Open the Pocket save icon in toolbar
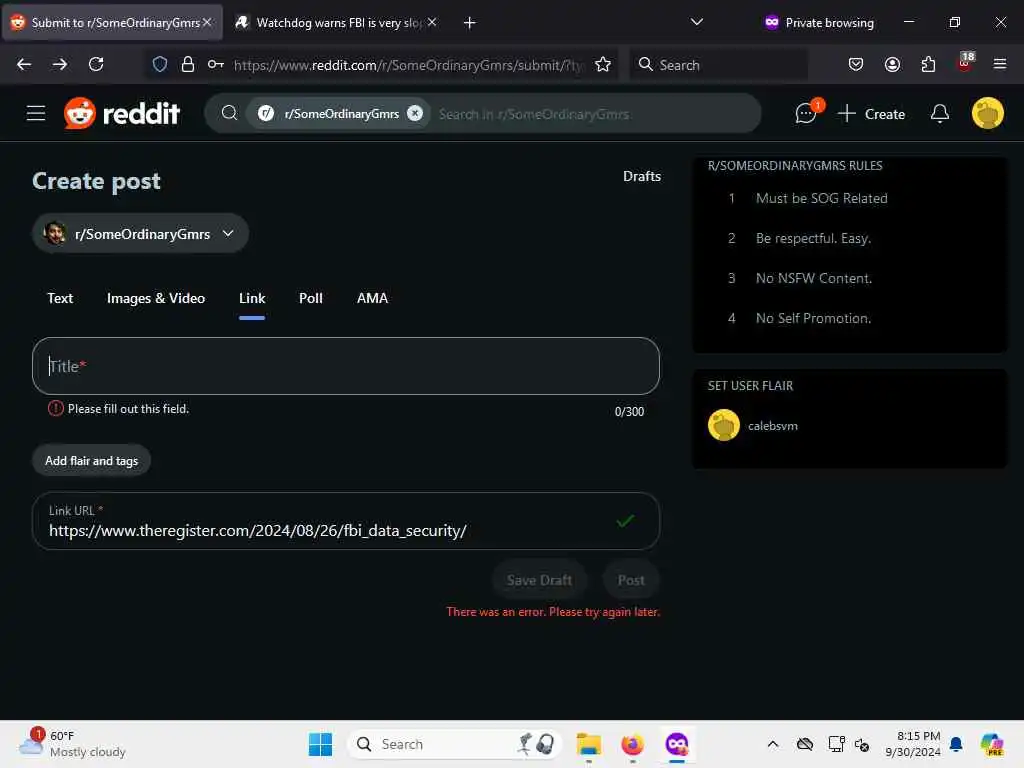 click(856, 64)
